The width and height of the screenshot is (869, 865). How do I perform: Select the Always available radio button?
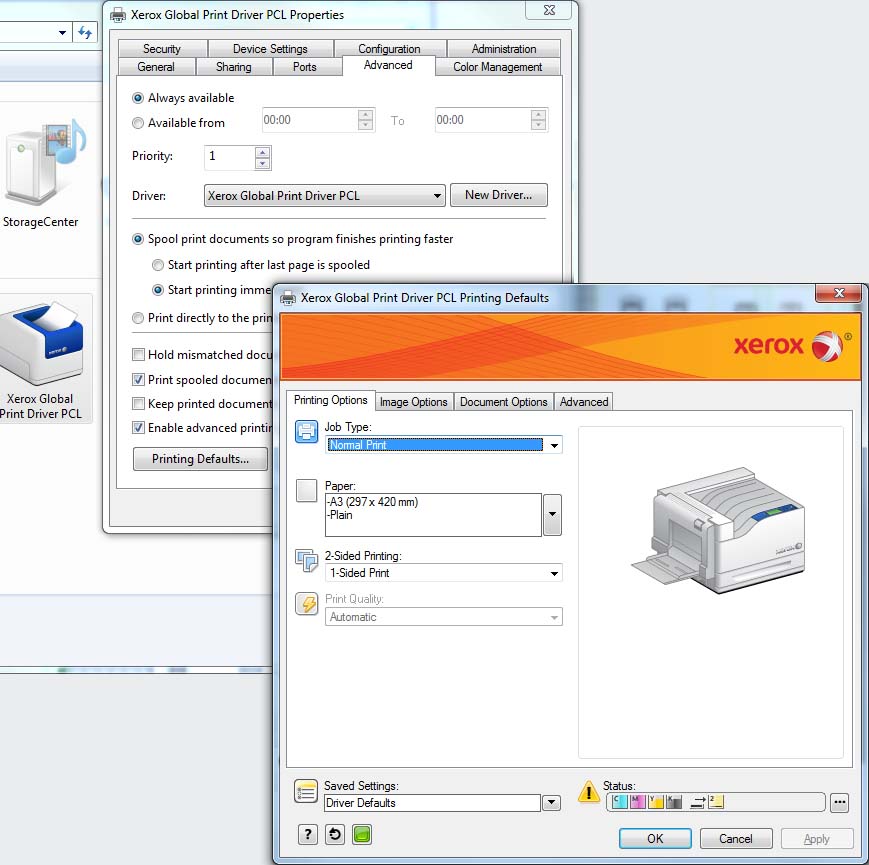(138, 98)
